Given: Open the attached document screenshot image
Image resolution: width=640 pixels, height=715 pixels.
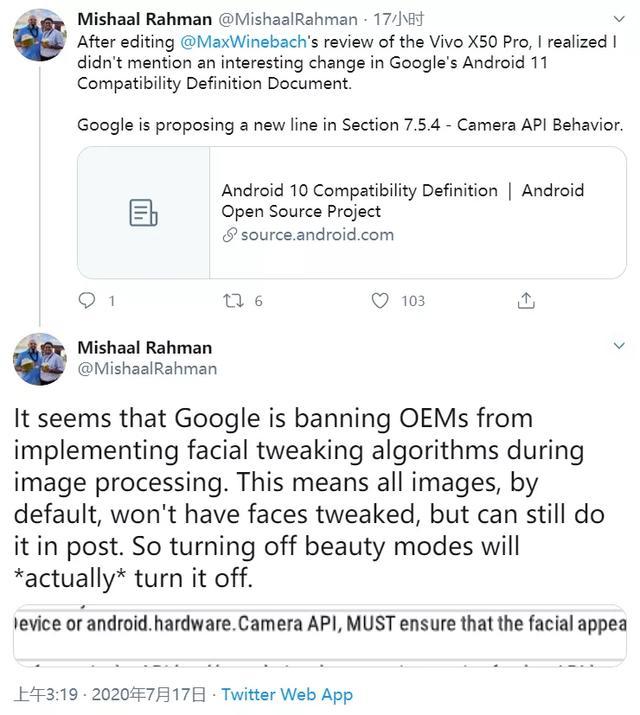Looking at the screenshot, I should [x=320, y=635].
